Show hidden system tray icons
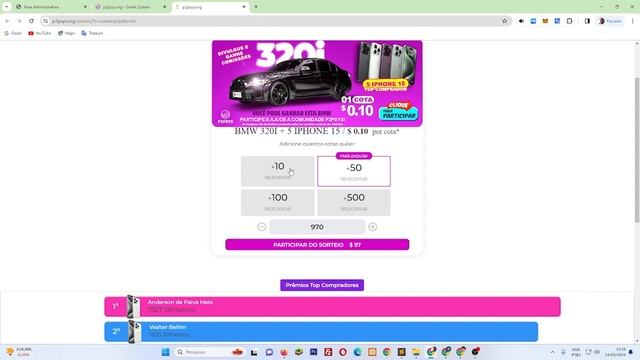The height and width of the screenshot is (360, 640). pos(553,352)
